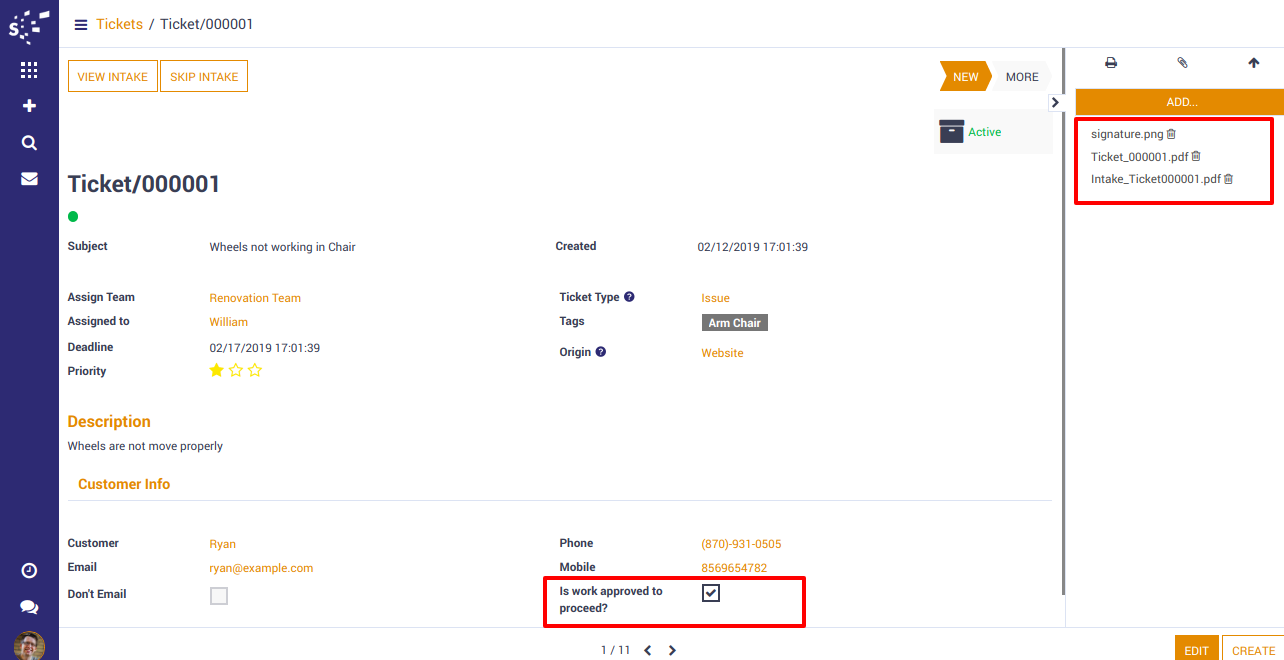Click the Tickets breadcrumb
1284x660 pixels.
point(119,24)
